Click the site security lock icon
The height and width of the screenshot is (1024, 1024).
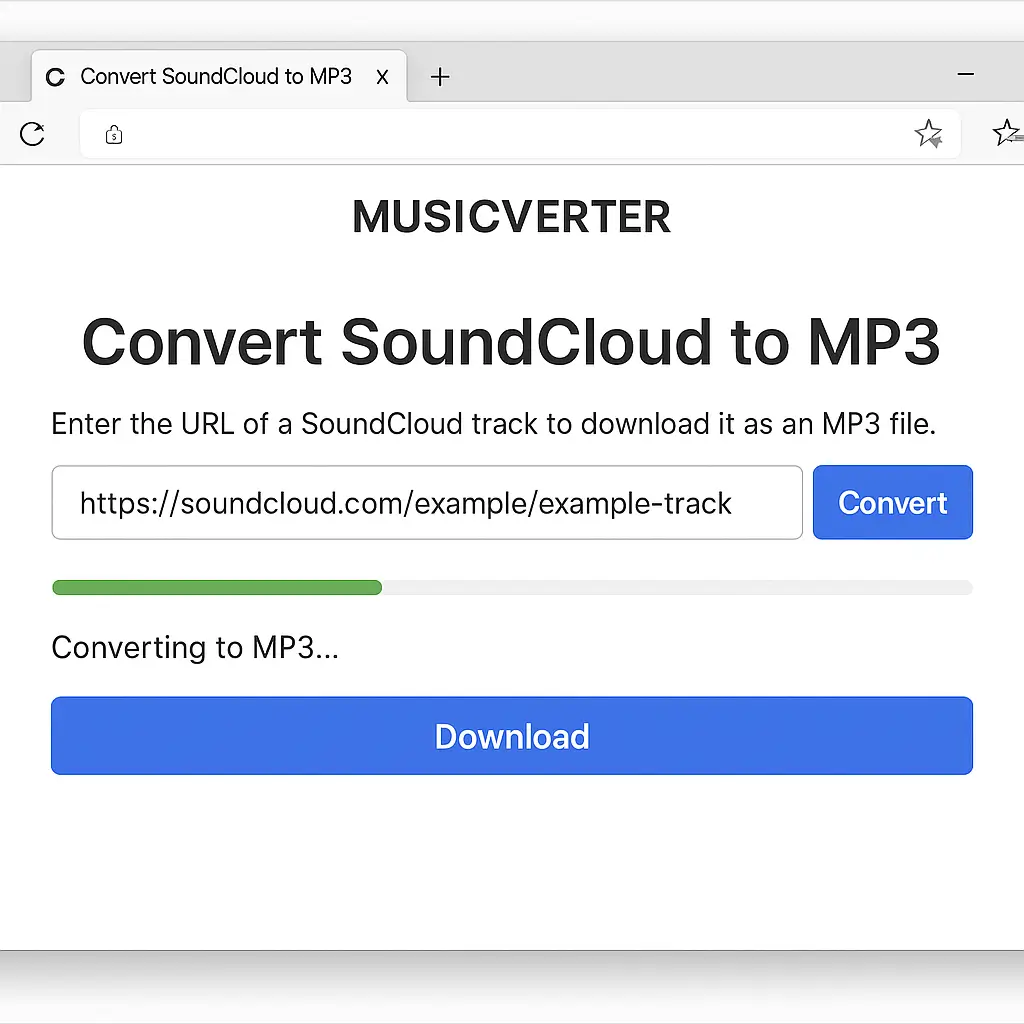(x=114, y=135)
